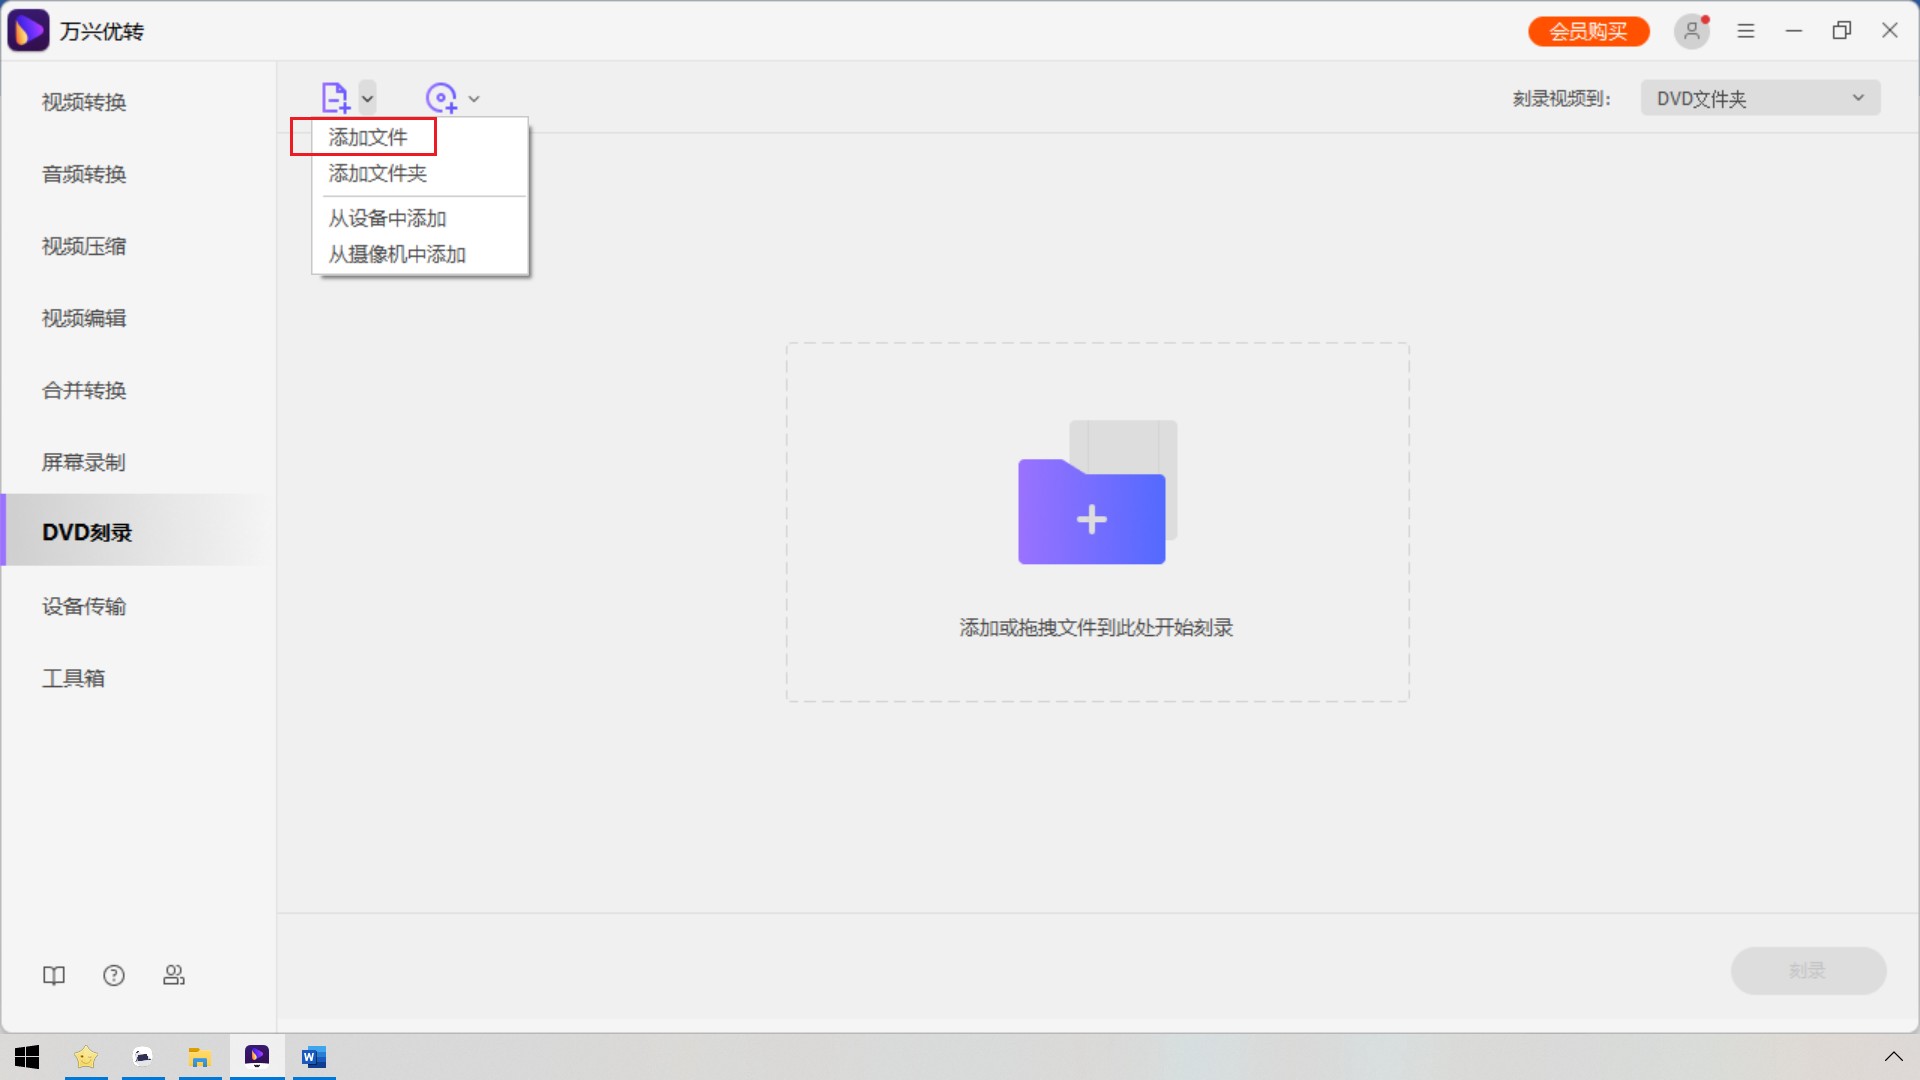Screen dimensions: 1920x1080
Task: Select 添加文件夹 from the menu
Action: click(x=376, y=173)
